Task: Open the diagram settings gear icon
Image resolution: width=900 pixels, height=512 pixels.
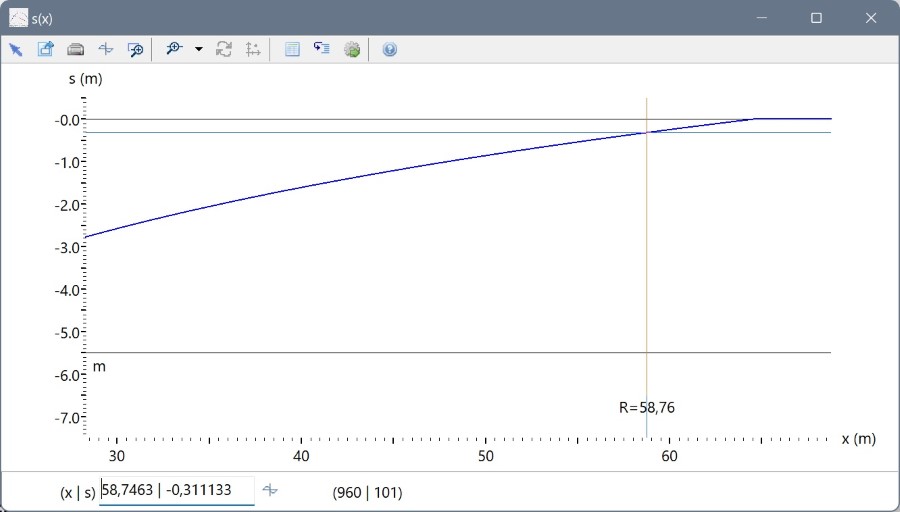Action: coord(352,49)
